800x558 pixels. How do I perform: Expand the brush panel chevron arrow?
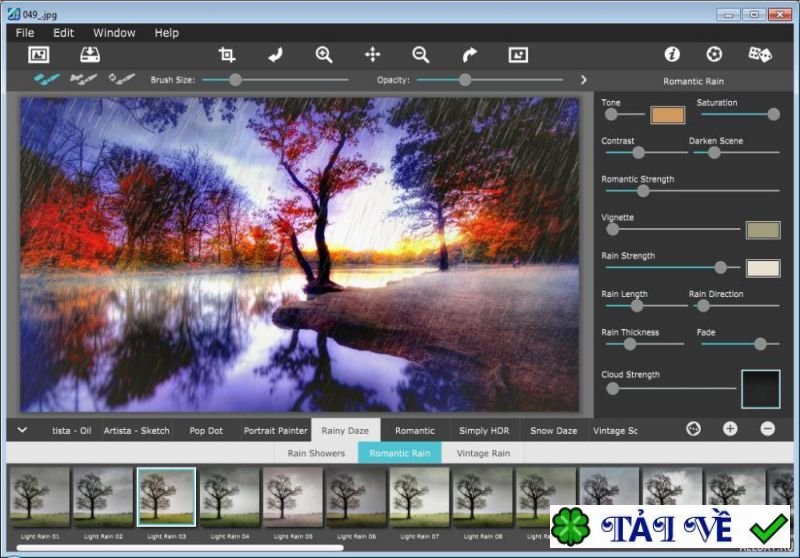click(x=584, y=80)
